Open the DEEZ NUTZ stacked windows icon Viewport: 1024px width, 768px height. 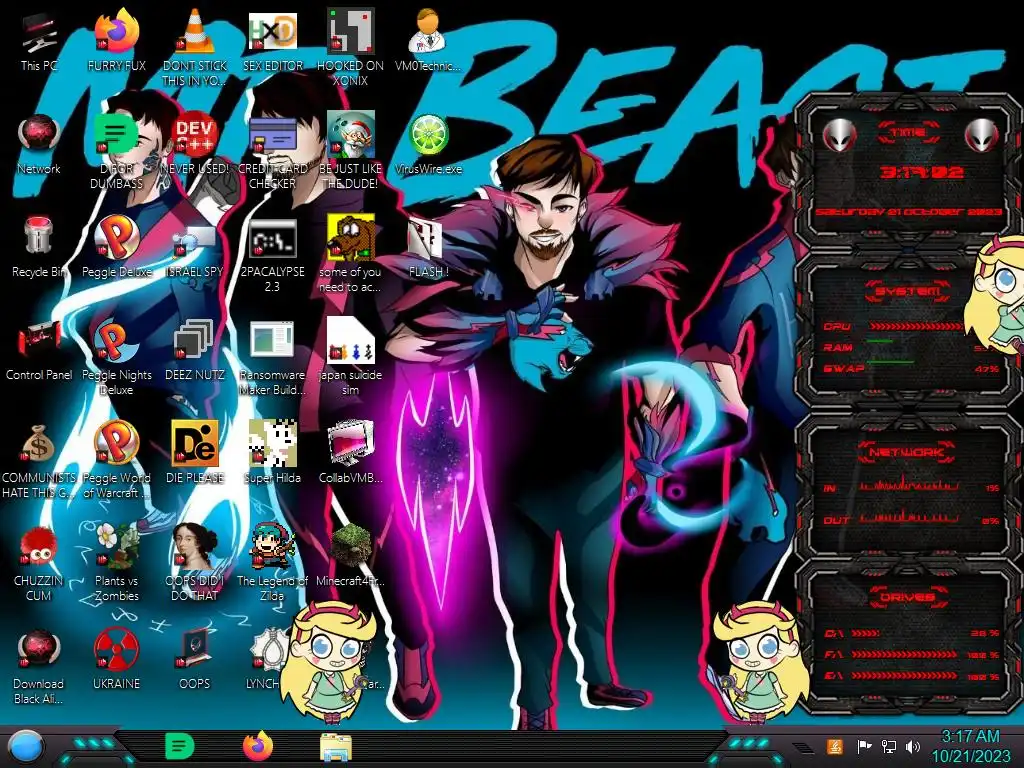(x=195, y=340)
